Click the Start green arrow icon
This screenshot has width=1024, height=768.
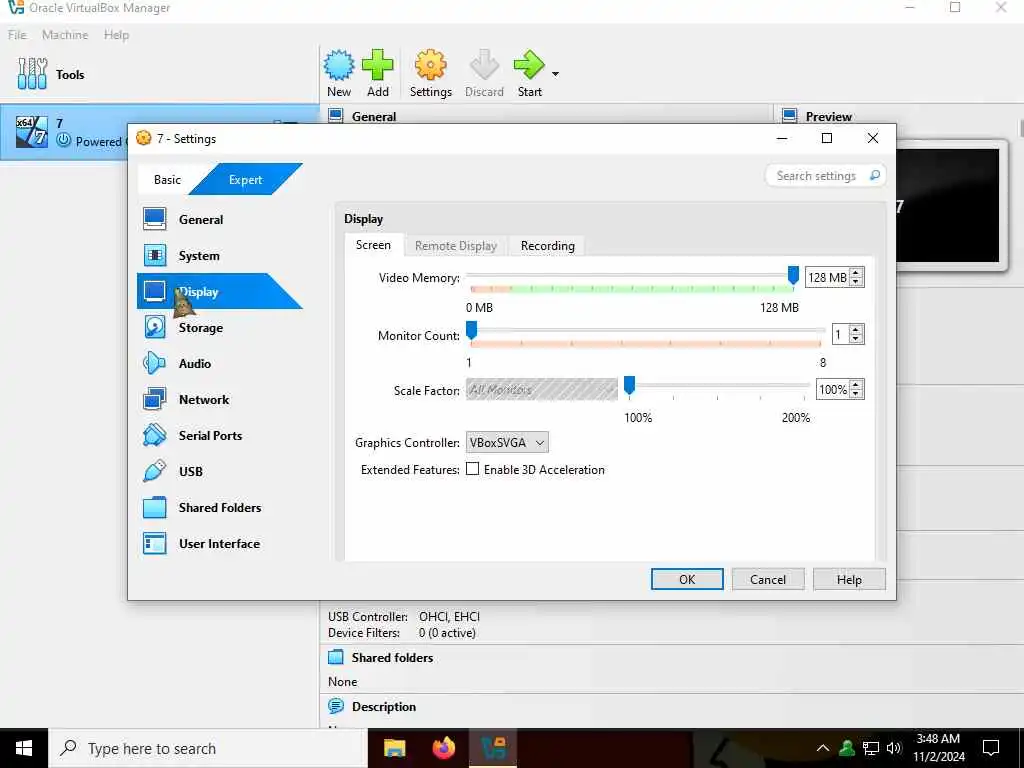(x=528, y=65)
